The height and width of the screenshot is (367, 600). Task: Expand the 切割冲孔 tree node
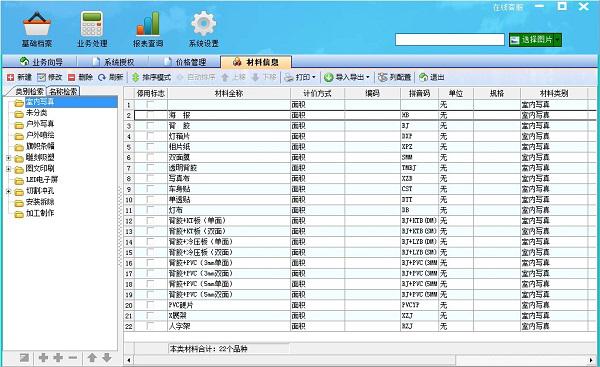point(8,191)
